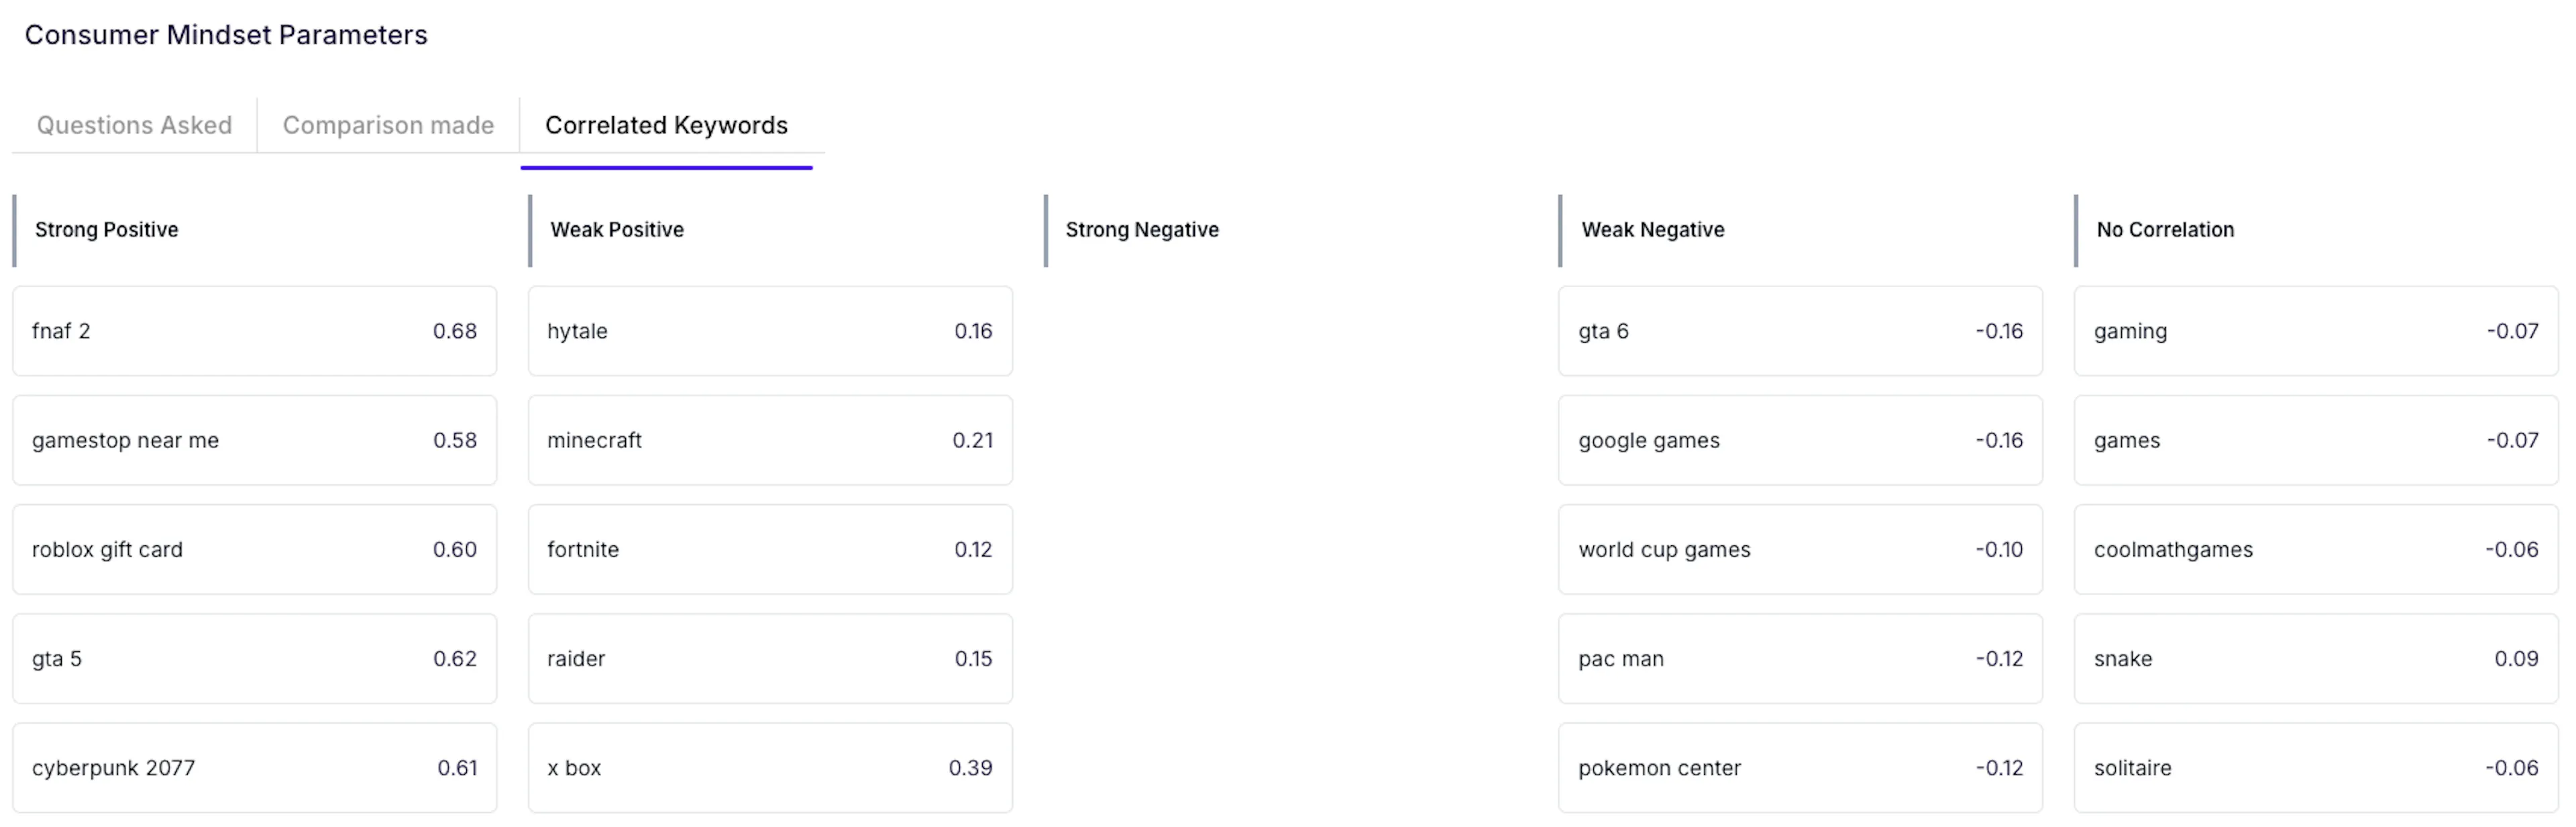Click the google games keyword card
2576x827 pixels.
click(1800, 440)
